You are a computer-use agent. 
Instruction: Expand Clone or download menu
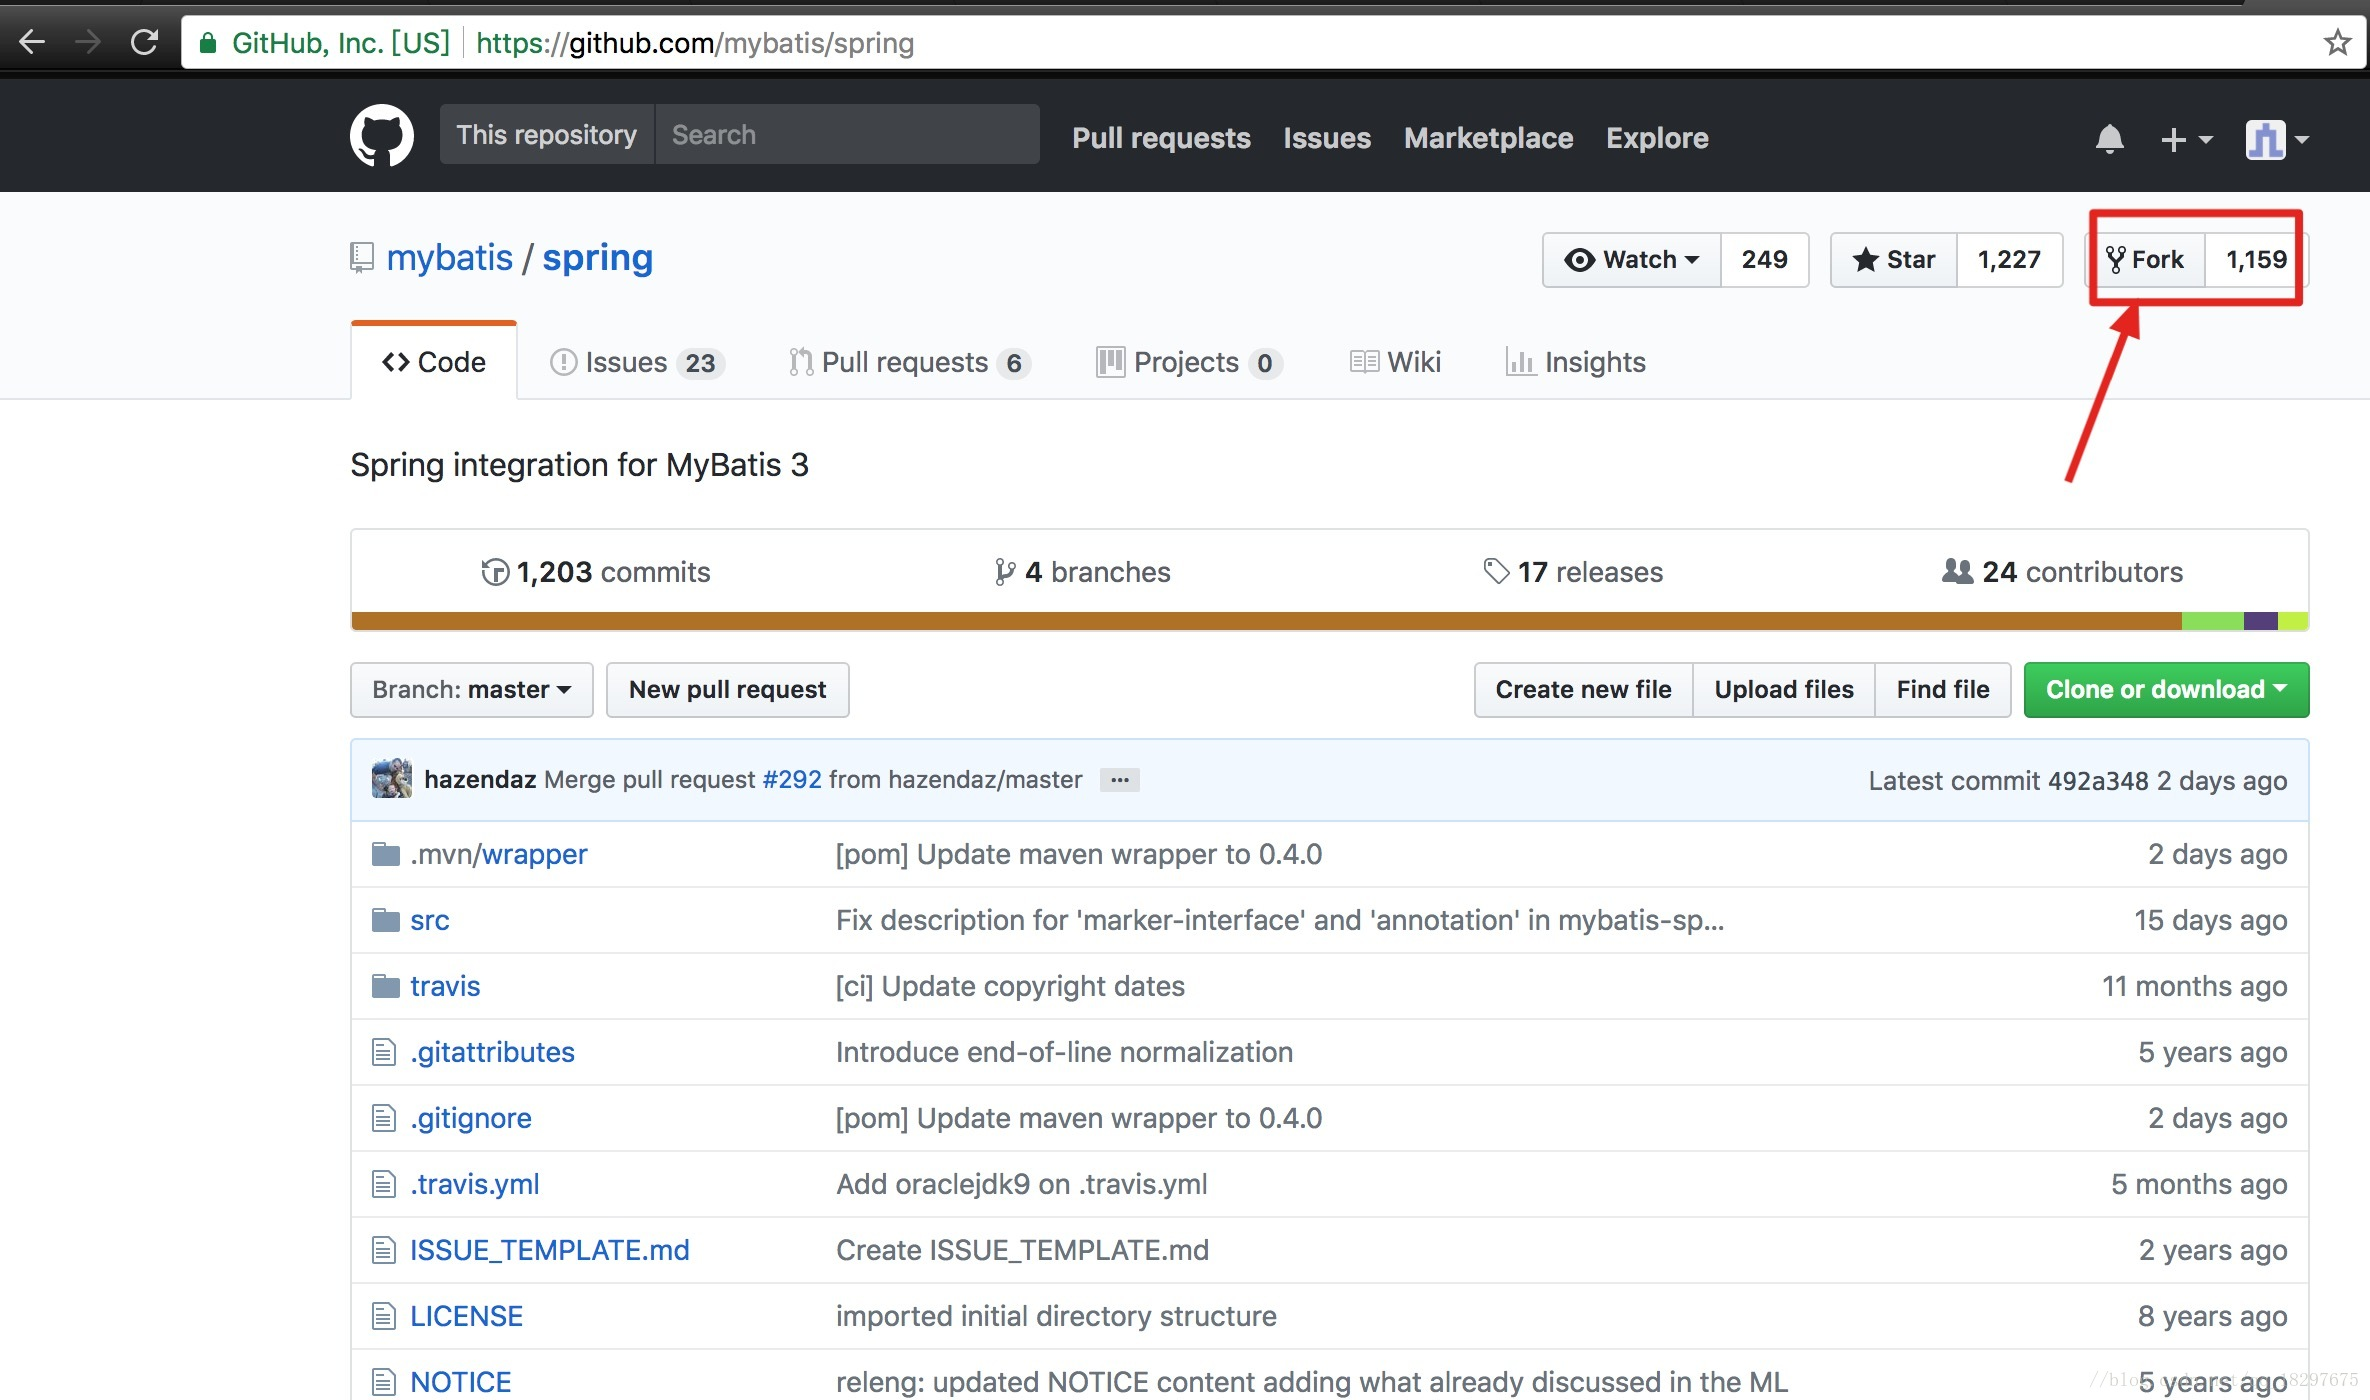click(2165, 690)
